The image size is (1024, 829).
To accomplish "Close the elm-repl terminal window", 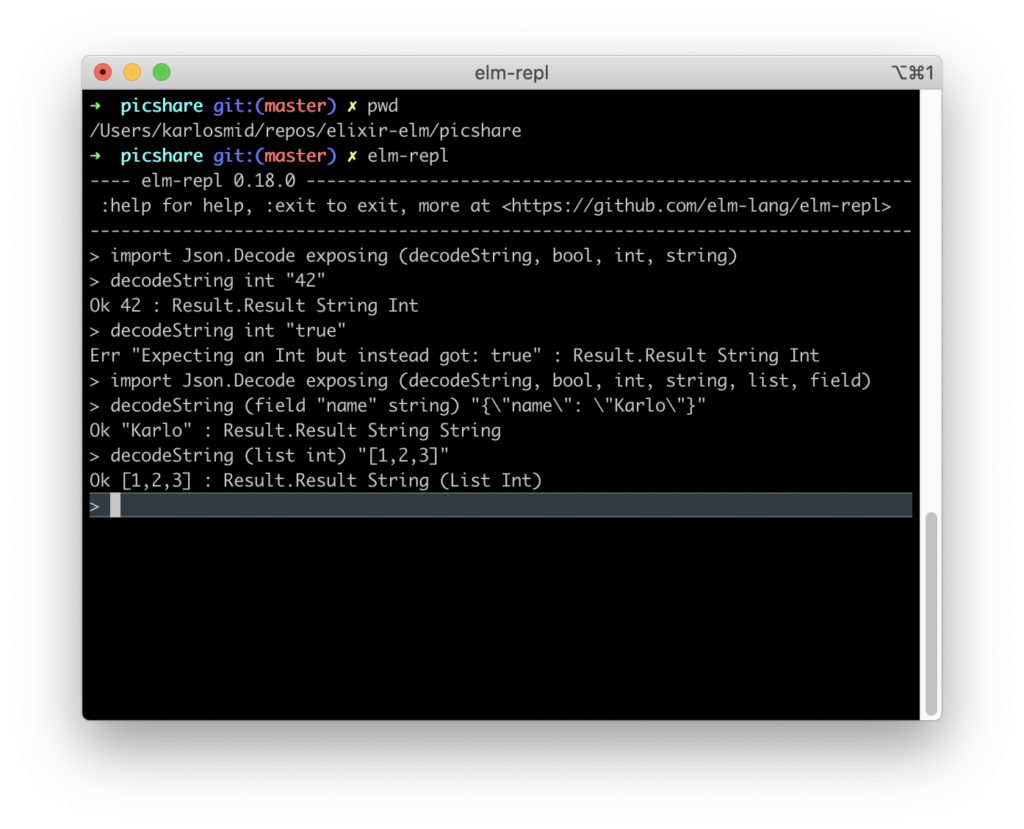I will [103, 72].
